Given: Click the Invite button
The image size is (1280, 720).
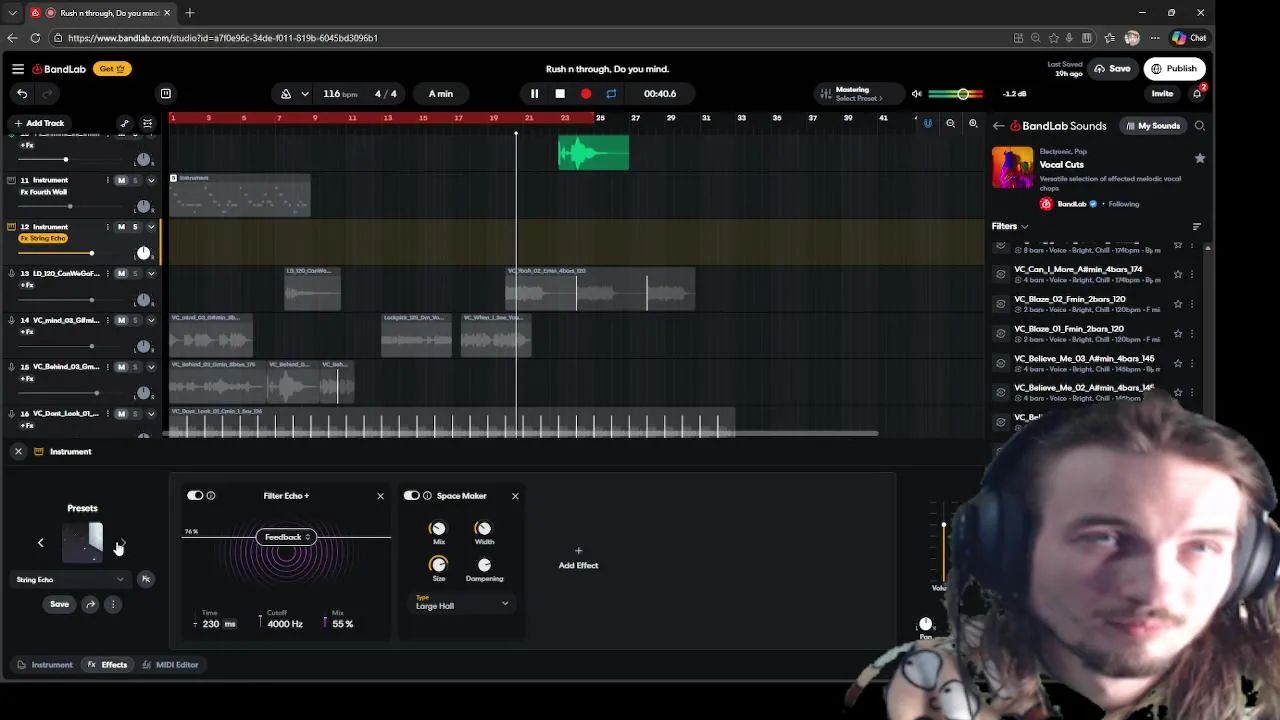Looking at the screenshot, I should 1162,94.
